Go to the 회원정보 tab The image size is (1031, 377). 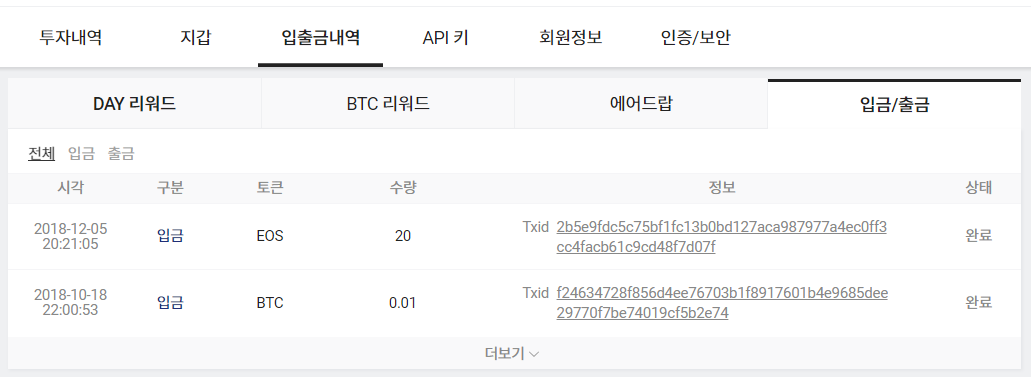[x=570, y=38]
